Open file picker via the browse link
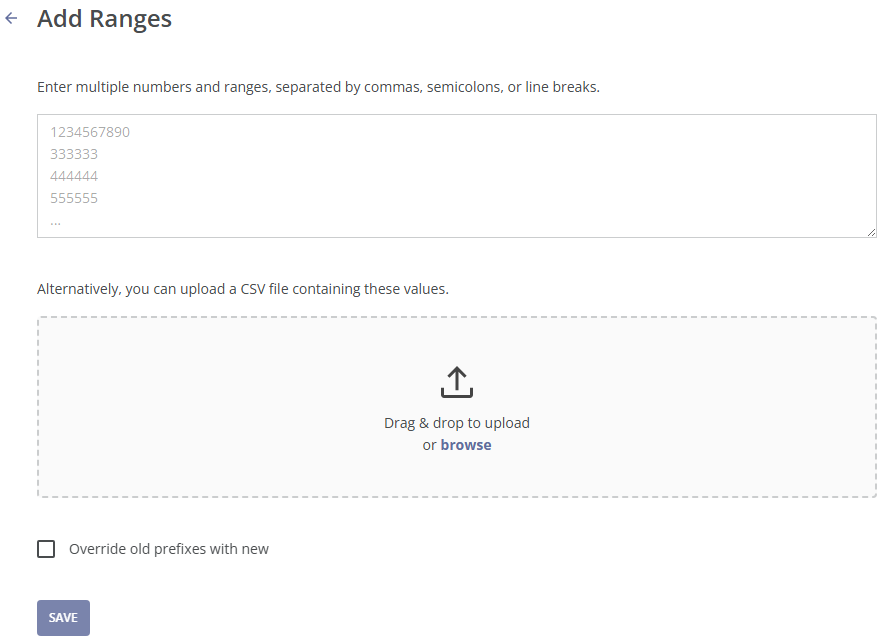 (465, 444)
